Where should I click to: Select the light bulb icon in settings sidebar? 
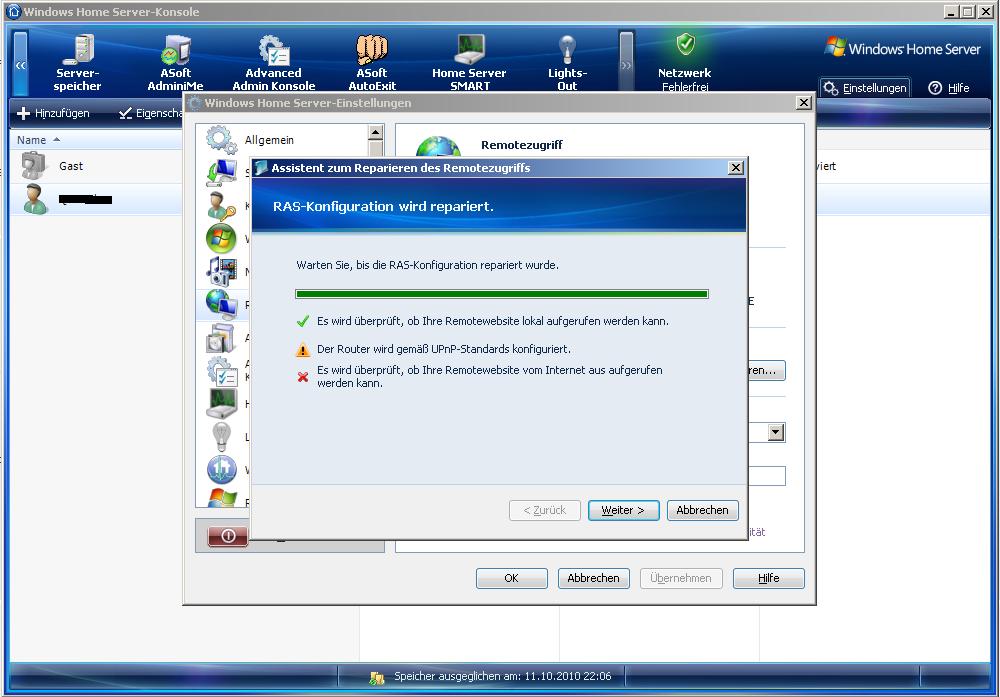pyautogui.click(x=221, y=437)
